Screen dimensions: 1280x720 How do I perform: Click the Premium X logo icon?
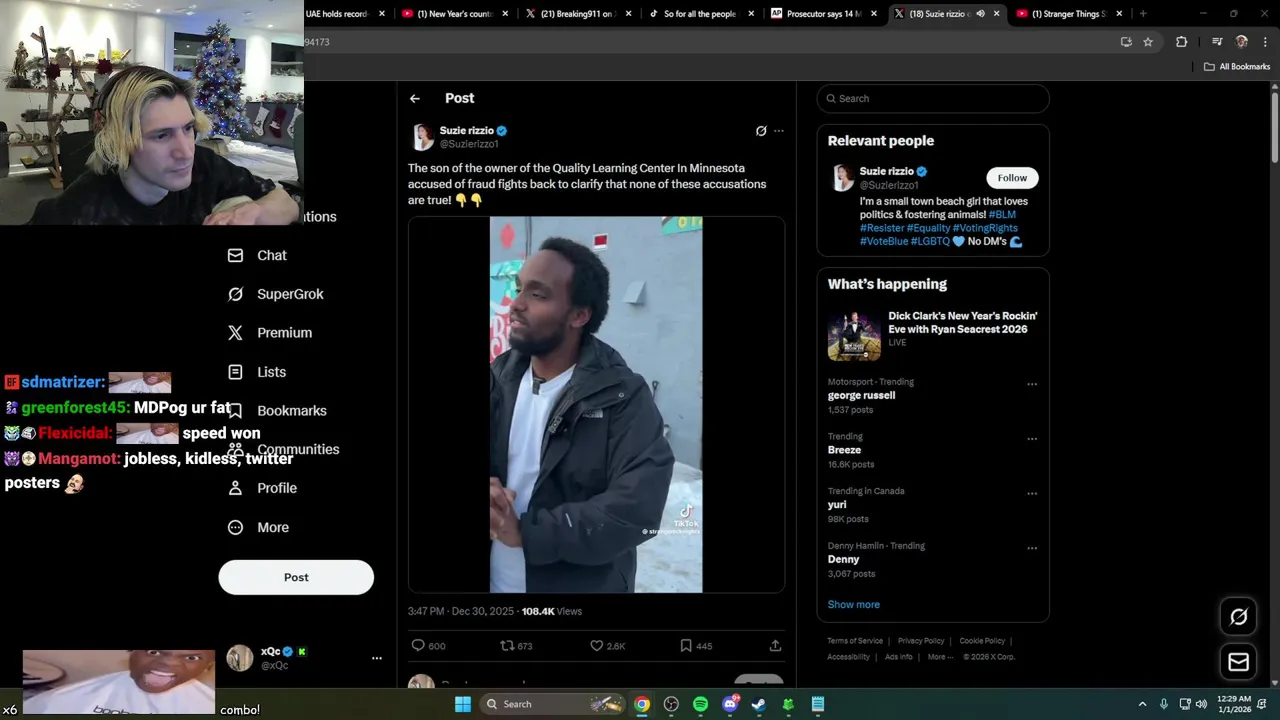coord(235,333)
